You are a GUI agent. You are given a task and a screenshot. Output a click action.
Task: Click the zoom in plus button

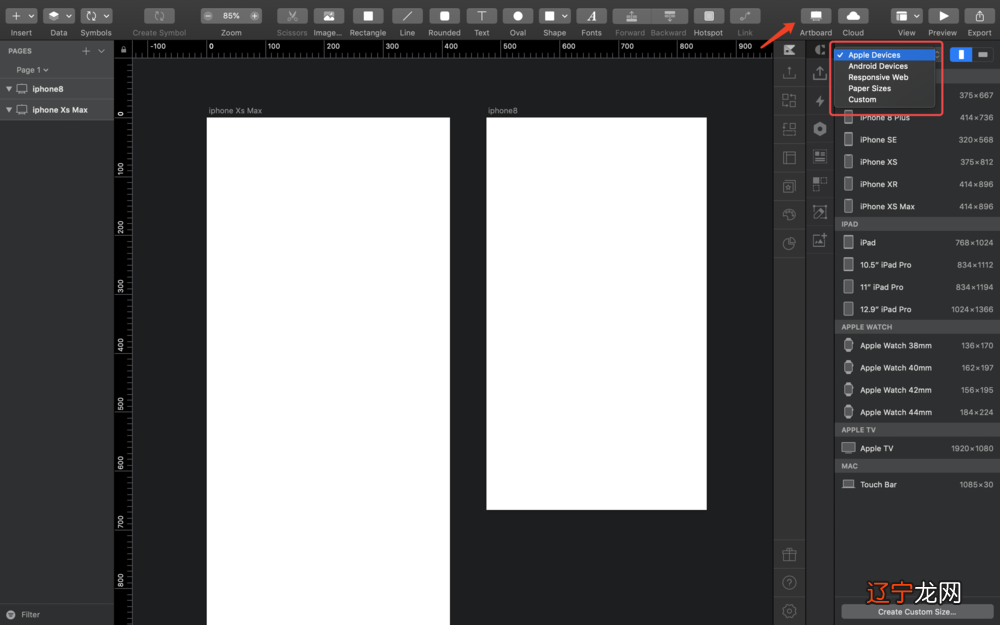pyautogui.click(x=255, y=16)
